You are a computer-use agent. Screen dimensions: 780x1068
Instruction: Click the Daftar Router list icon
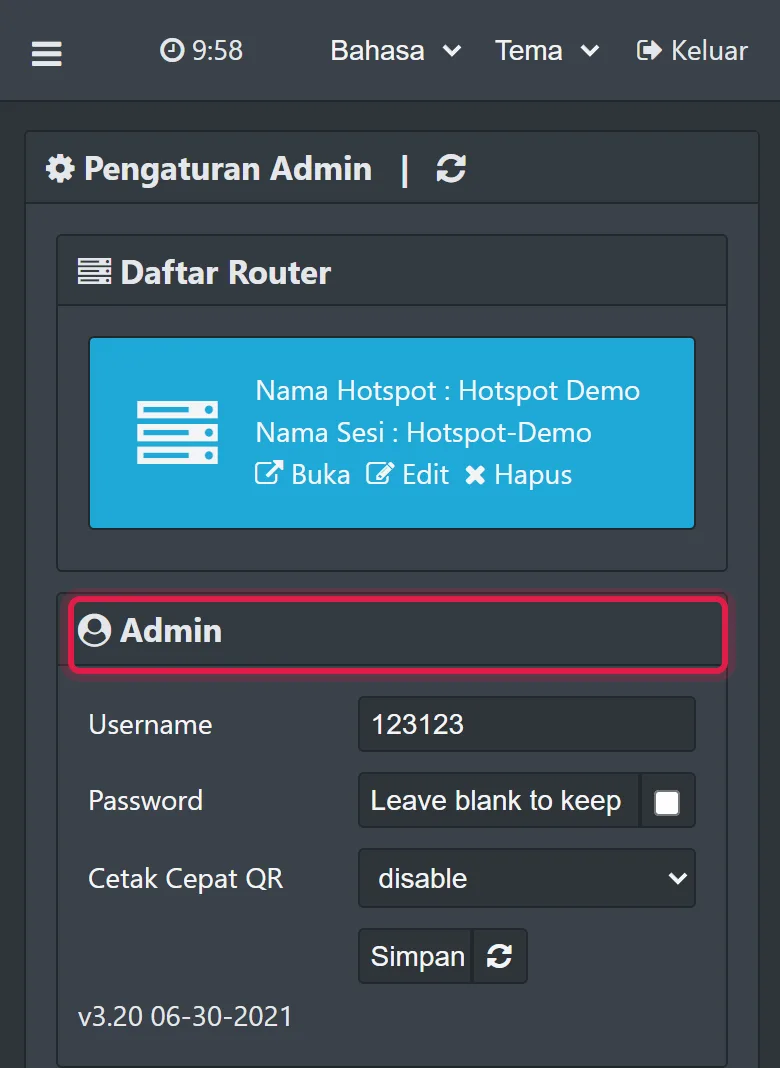point(94,272)
